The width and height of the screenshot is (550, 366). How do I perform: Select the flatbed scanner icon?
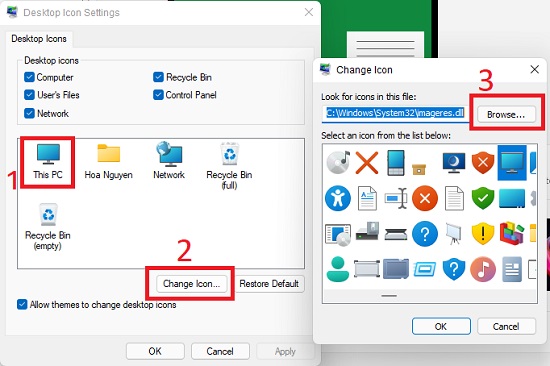pyautogui.click(x=396, y=234)
